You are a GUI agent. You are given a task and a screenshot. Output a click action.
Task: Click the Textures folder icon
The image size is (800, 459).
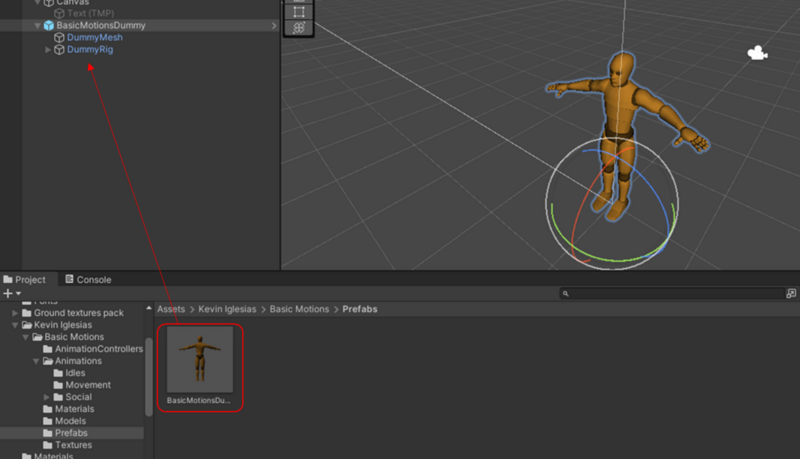[x=48, y=445]
